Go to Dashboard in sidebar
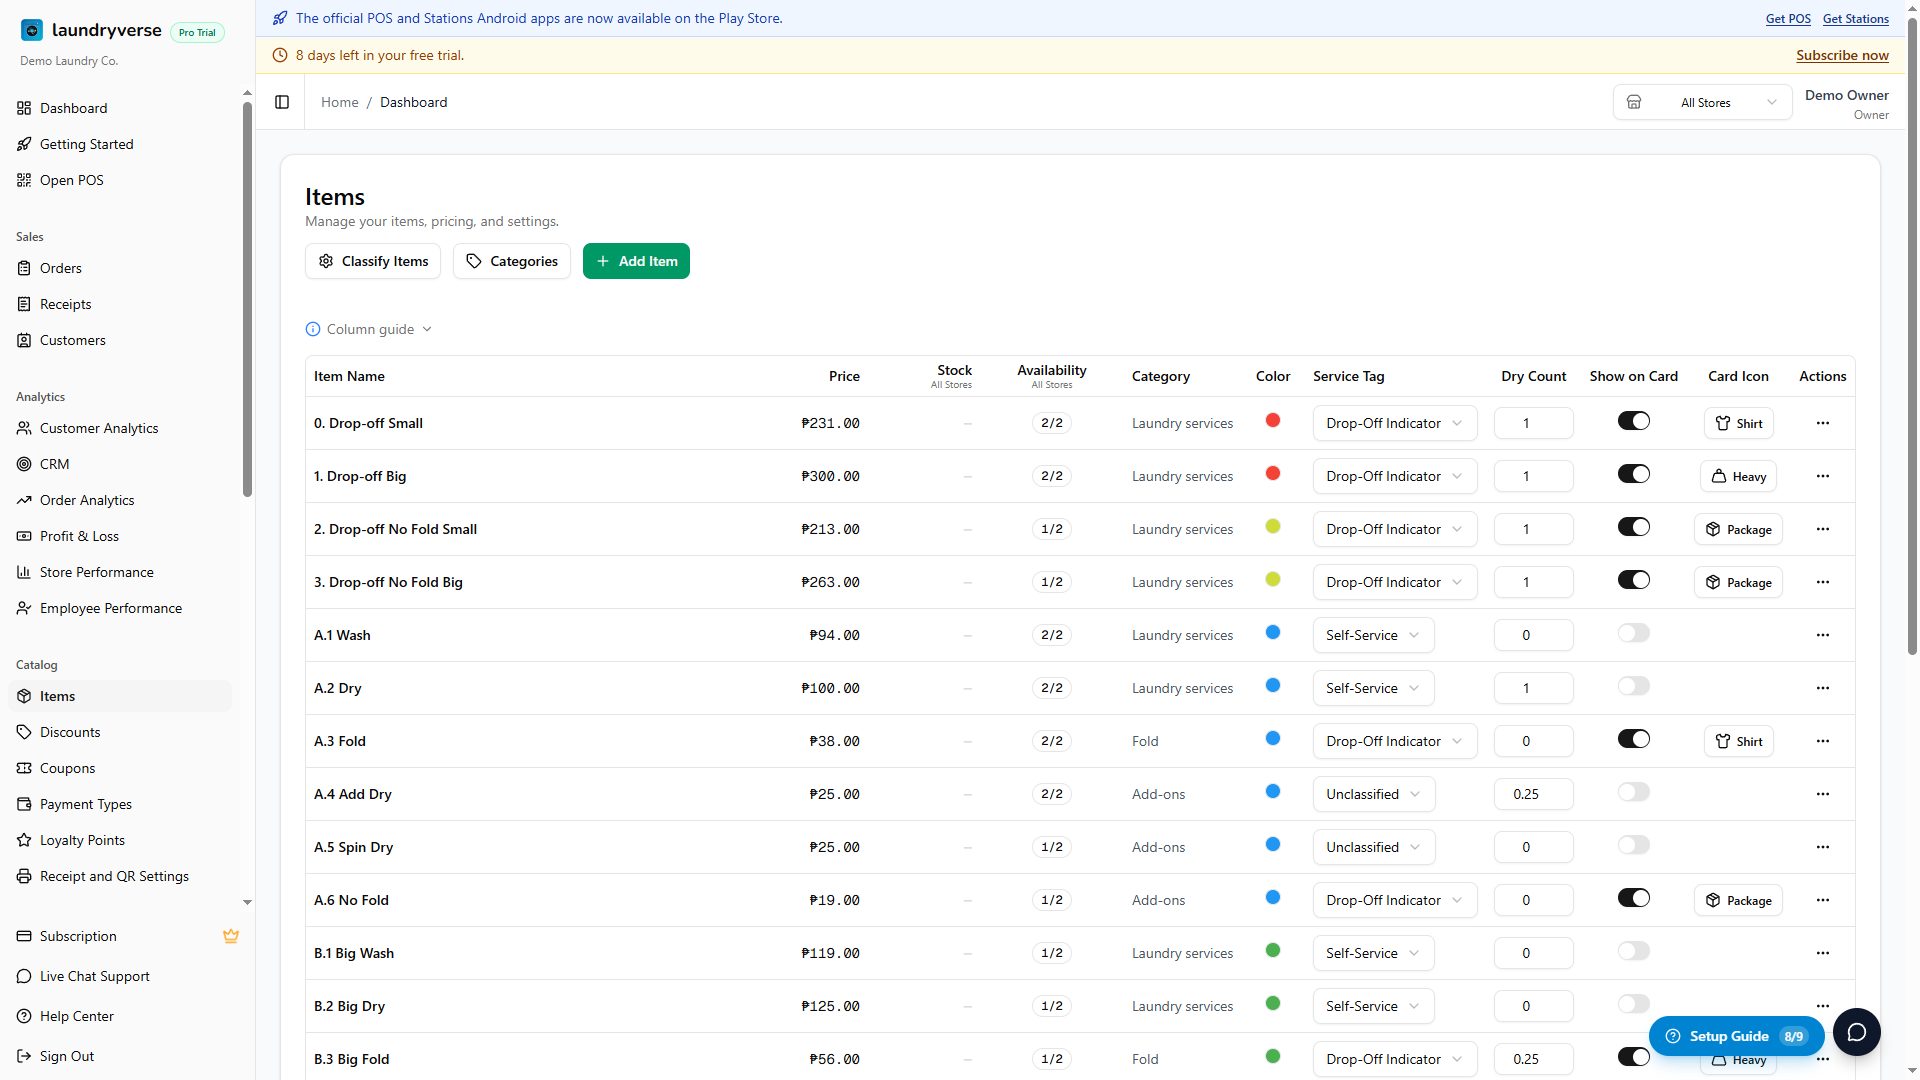This screenshot has height=1080, width=1920. click(x=120, y=108)
